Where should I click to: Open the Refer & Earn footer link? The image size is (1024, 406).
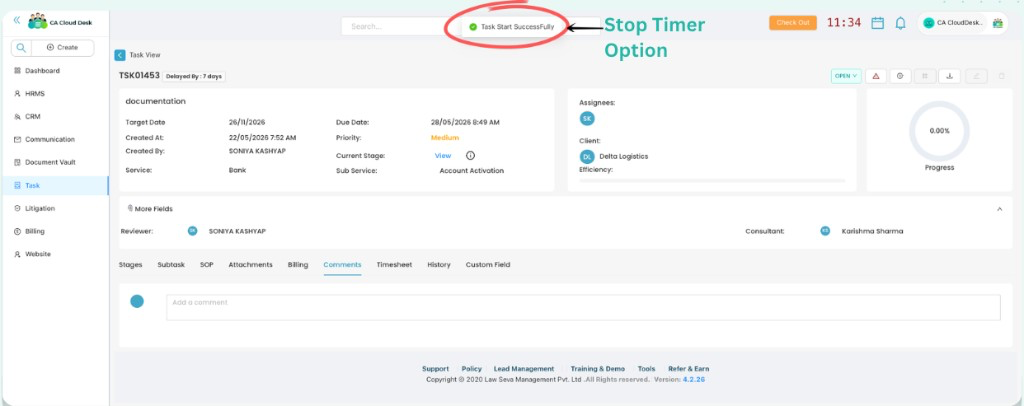pyautogui.click(x=689, y=369)
